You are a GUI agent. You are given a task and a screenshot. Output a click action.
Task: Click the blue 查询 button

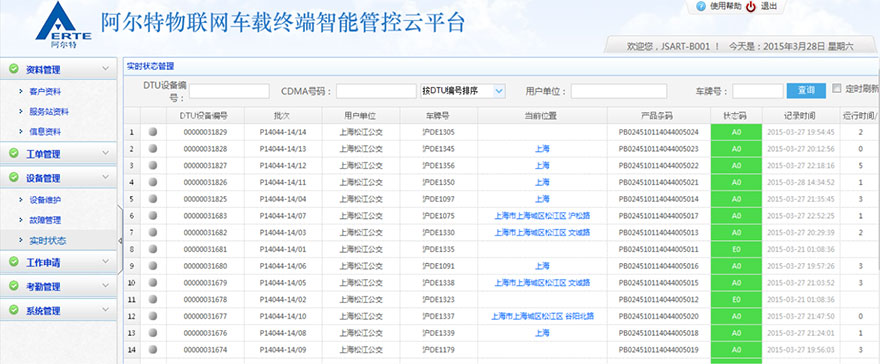pyautogui.click(x=806, y=91)
